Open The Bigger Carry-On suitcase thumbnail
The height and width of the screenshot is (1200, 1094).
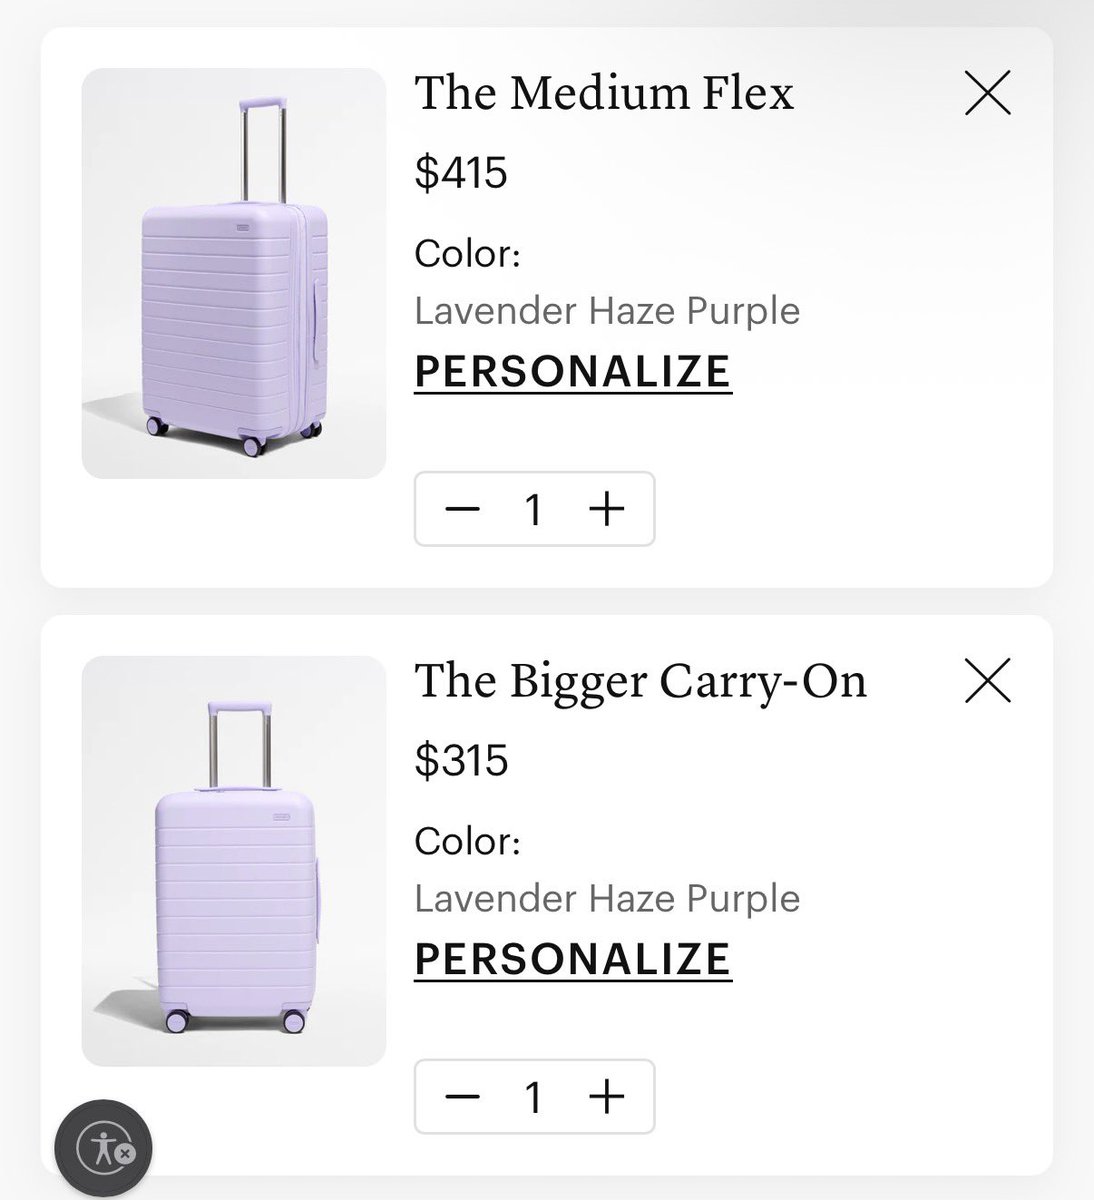tap(233, 861)
